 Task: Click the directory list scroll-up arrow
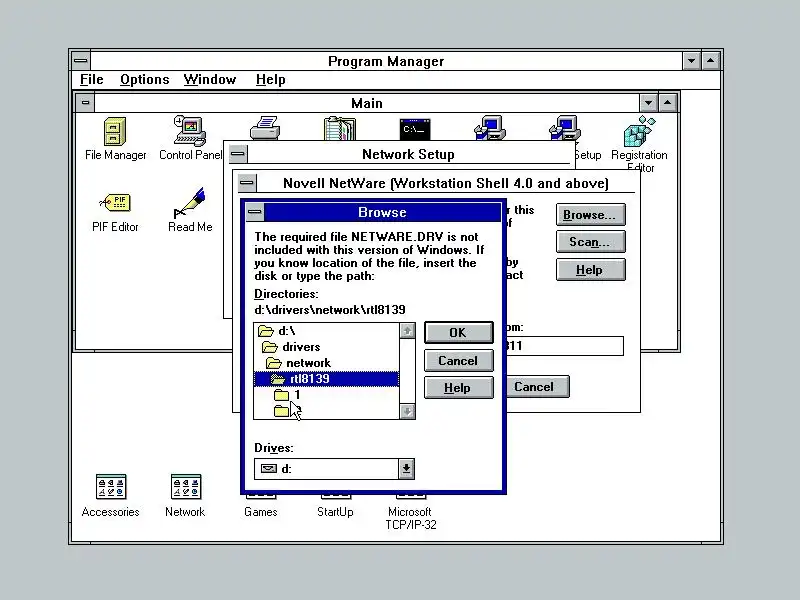407,331
